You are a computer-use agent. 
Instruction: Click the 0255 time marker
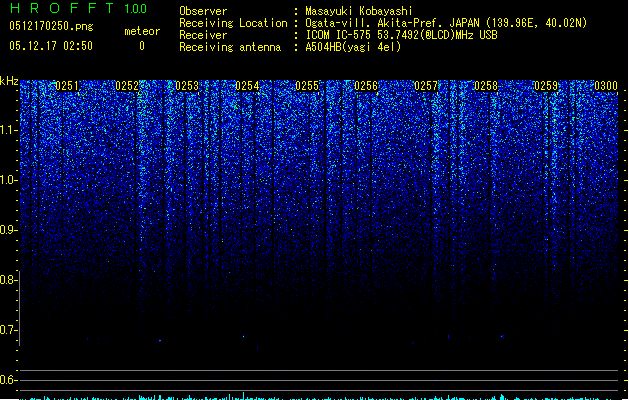[307, 86]
